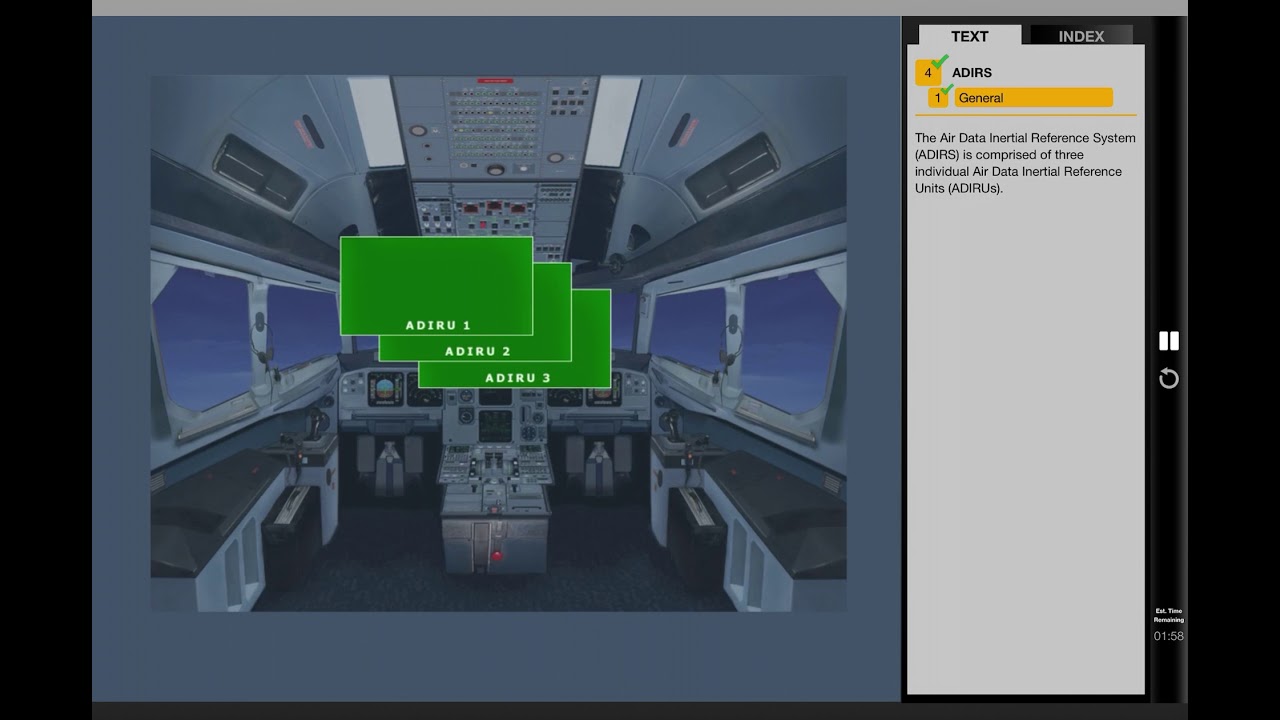Viewport: 1280px width, 720px height.
Task: Replay the current slide
Action: [1169, 379]
